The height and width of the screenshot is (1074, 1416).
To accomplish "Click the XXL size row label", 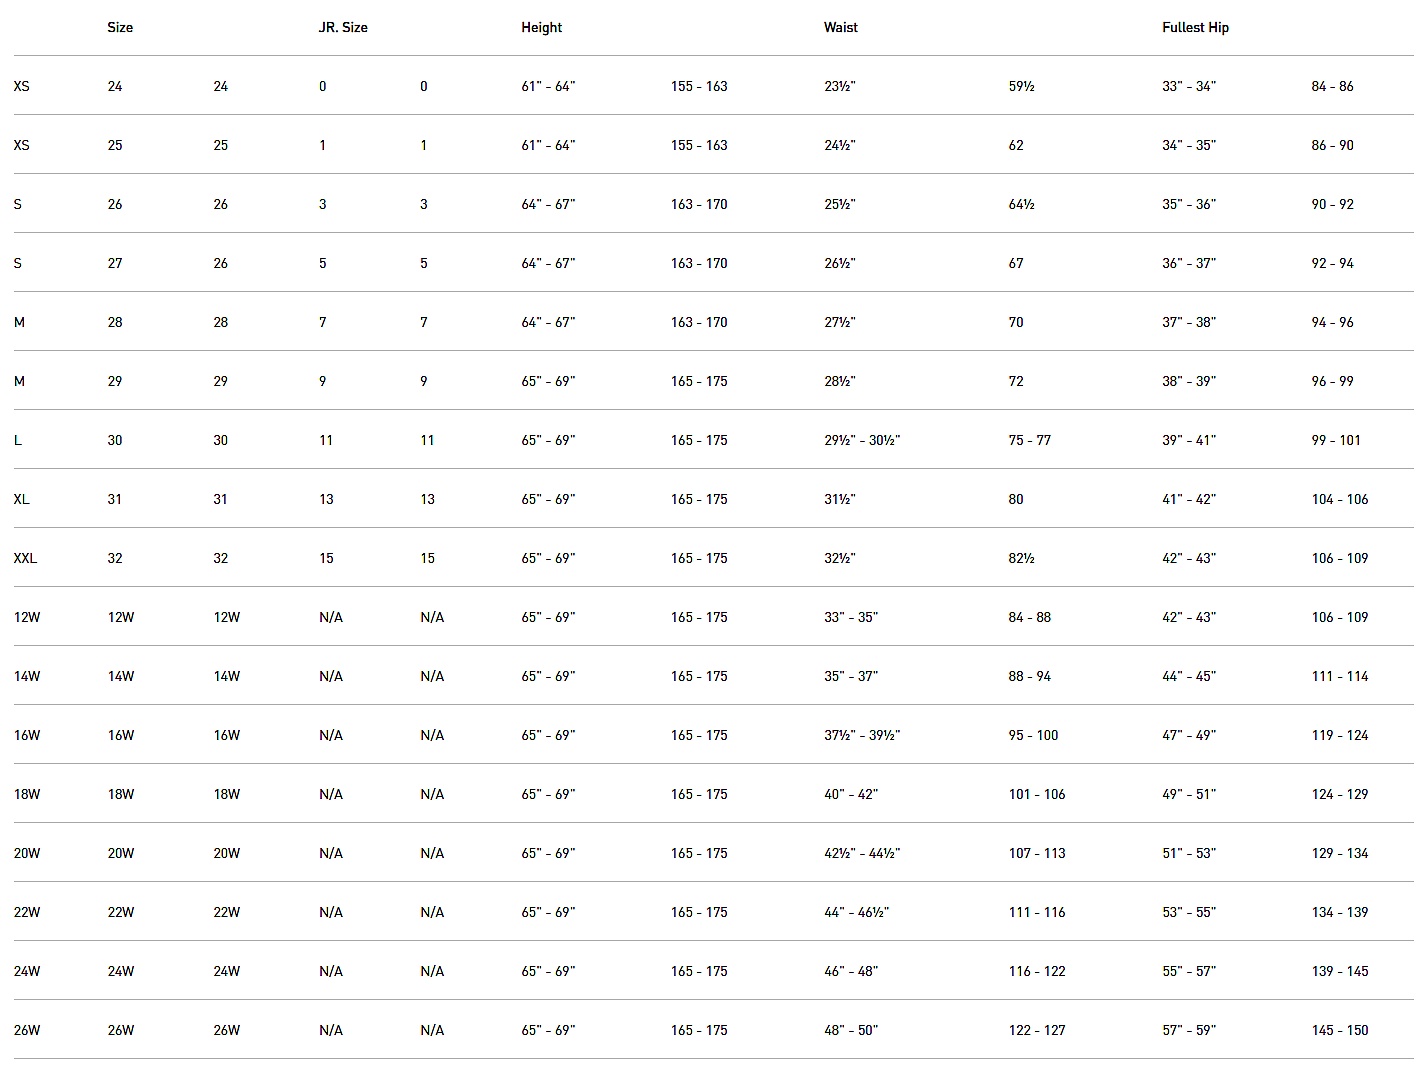I will 25,558.
